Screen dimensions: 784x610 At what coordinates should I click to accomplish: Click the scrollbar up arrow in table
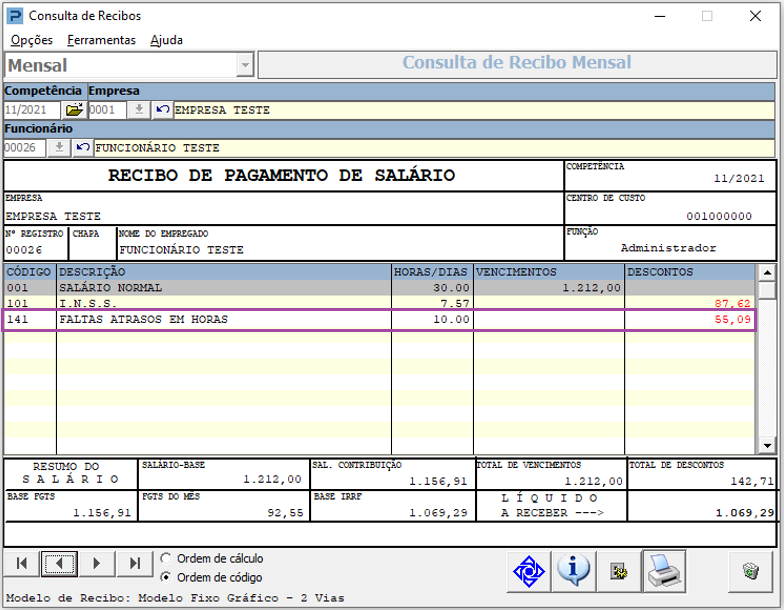click(x=766, y=272)
